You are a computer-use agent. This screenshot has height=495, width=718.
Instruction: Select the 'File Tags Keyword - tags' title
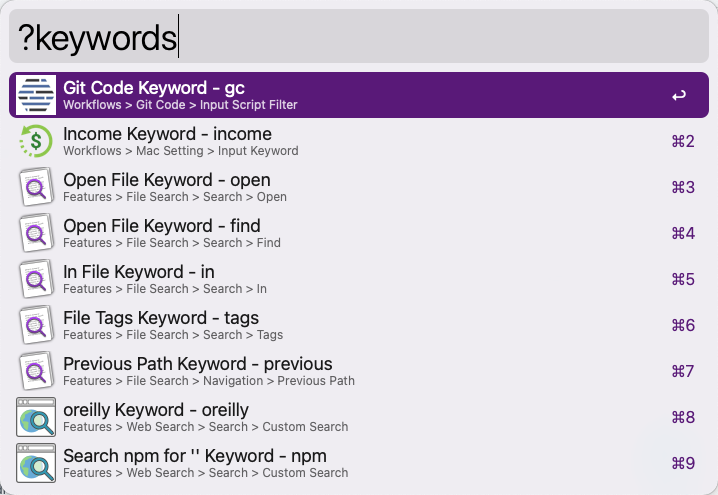161,318
